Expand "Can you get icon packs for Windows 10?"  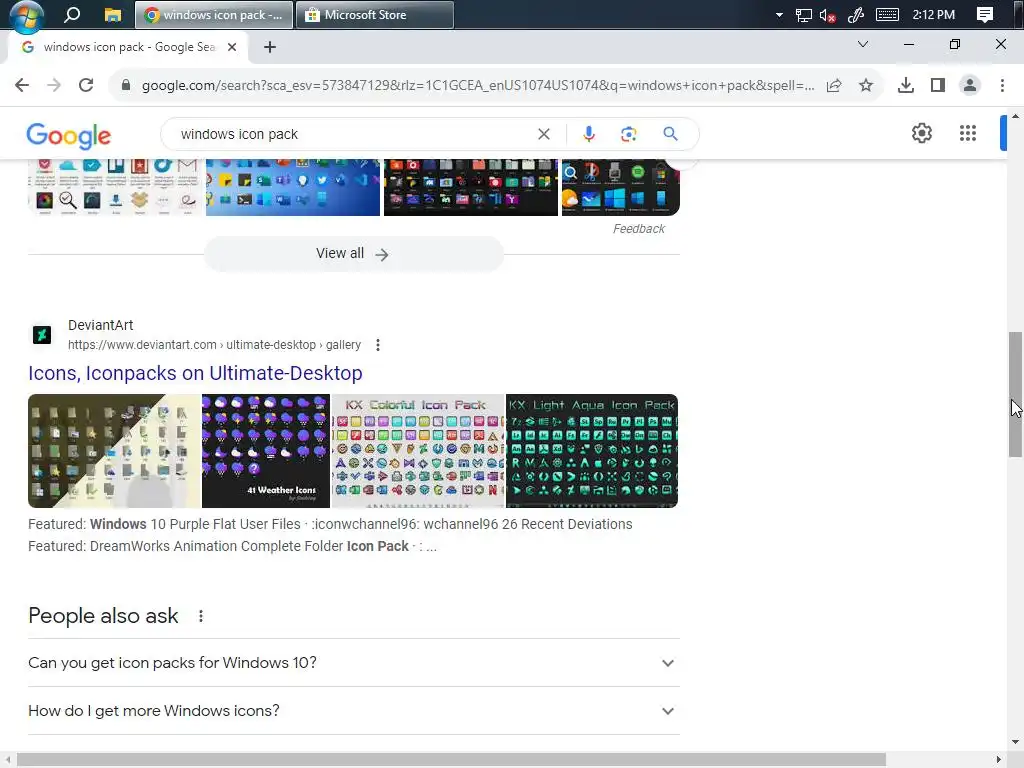[x=353, y=663]
